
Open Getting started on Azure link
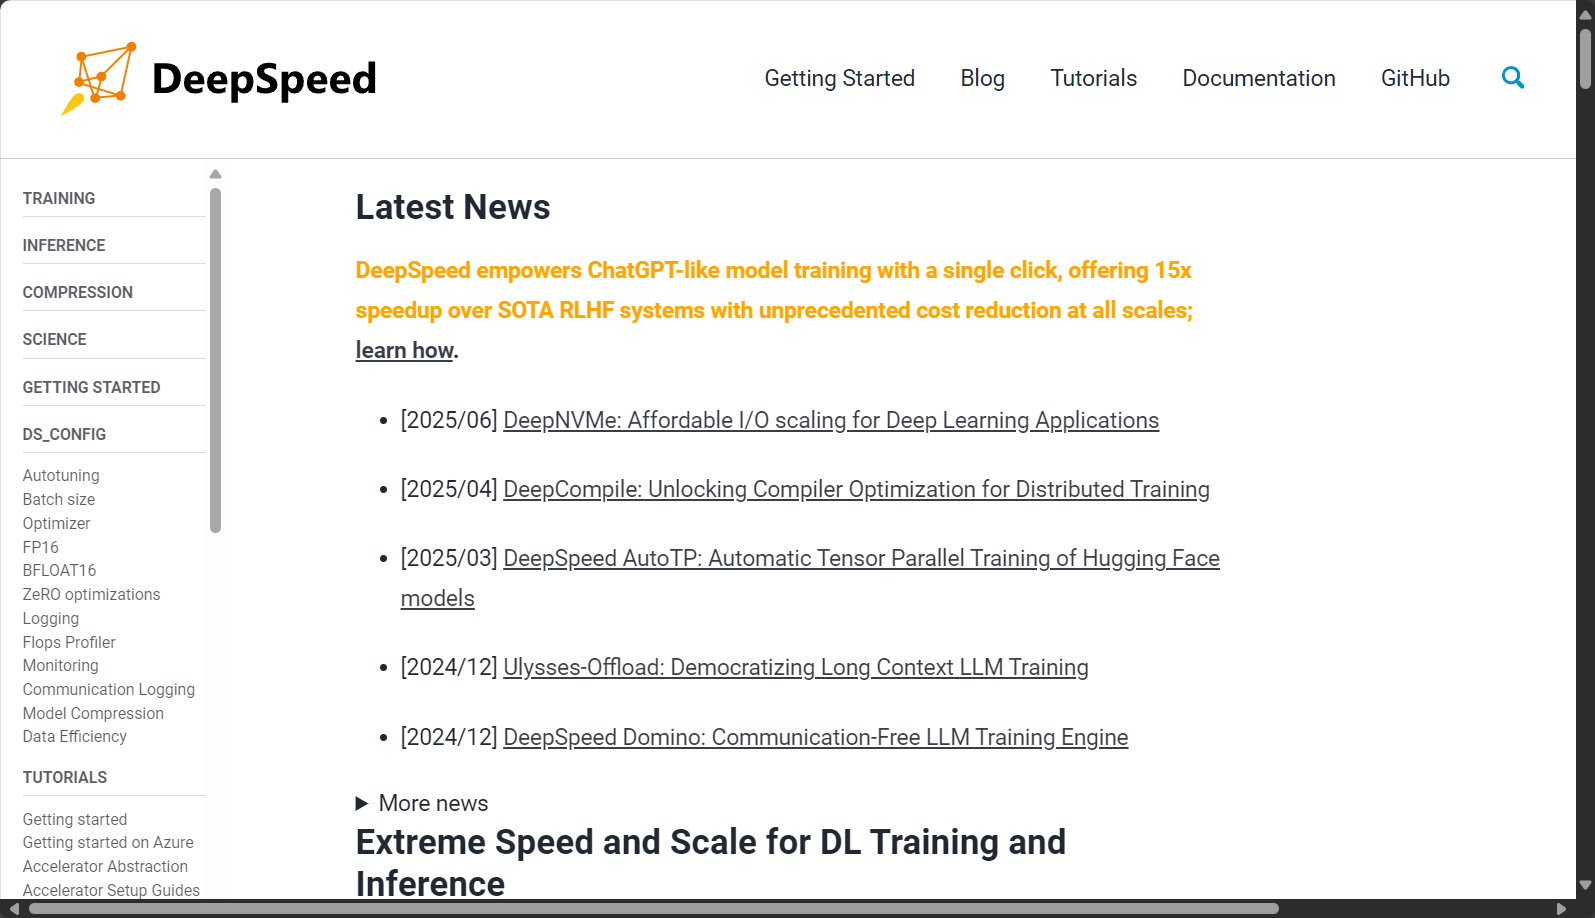tap(108, 842)
